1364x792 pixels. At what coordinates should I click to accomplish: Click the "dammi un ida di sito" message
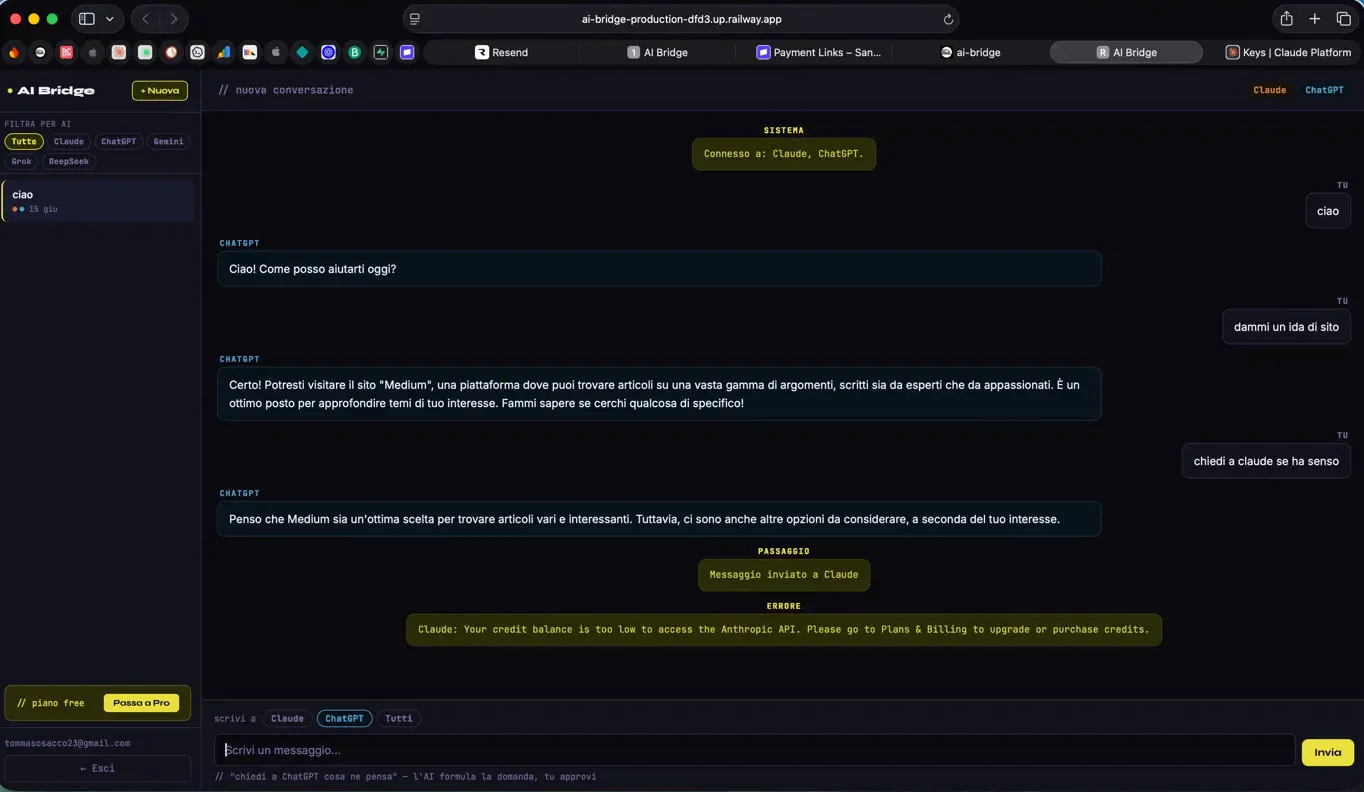coord(1286,327)
